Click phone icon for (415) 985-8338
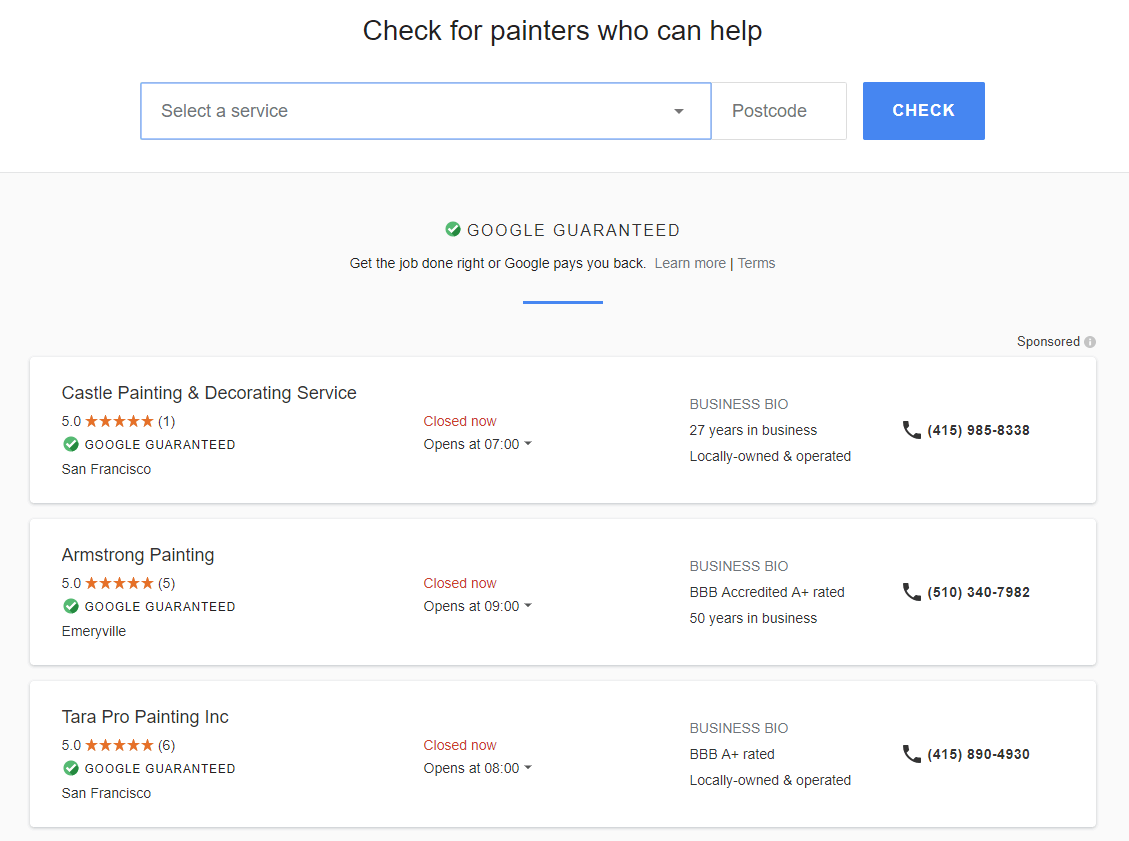The image size is (1129, 841). point(912,430)
